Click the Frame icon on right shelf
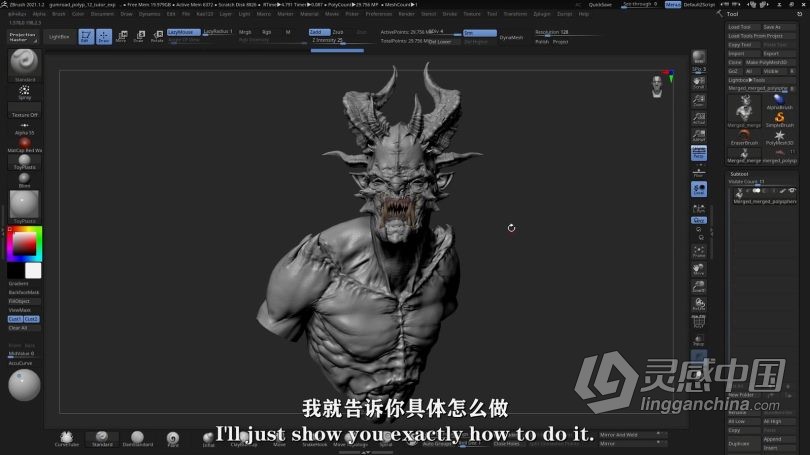Viewport: 810px width, 455px height. click(x=699, y=252)
